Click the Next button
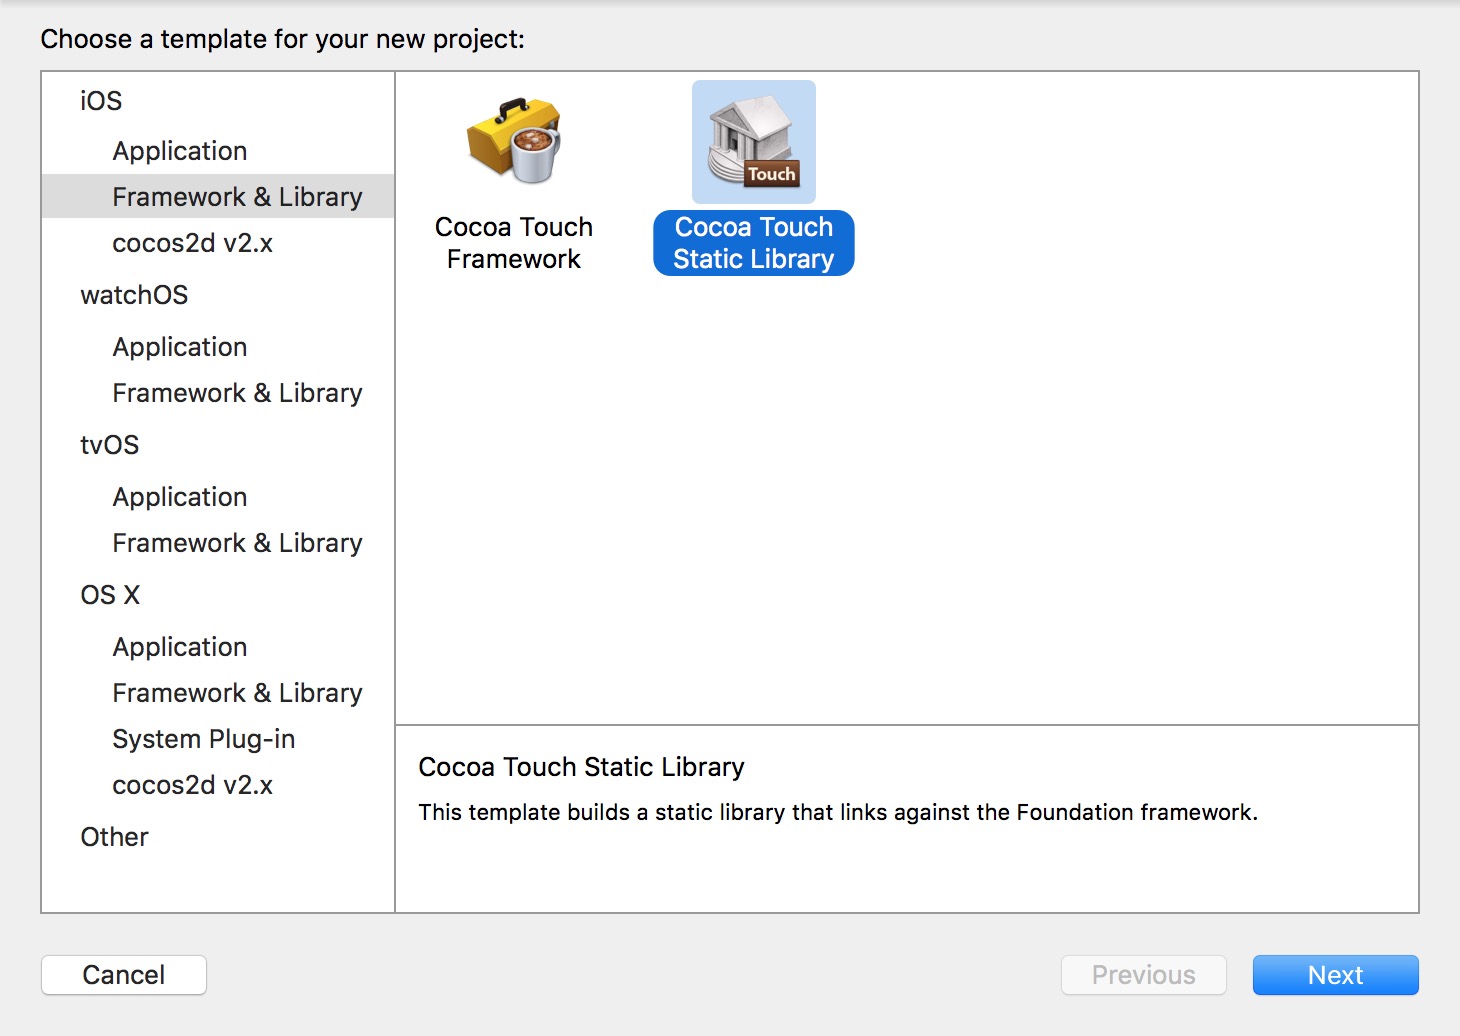Image resolution: width=1460 pixels, height=1036 pixels. (x=1336, y=975)
